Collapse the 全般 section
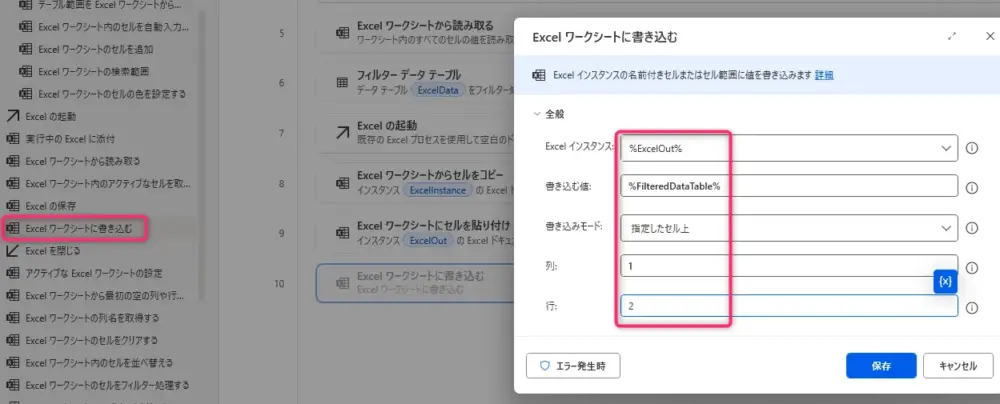 pyautogui.click(x=537, y=114)
